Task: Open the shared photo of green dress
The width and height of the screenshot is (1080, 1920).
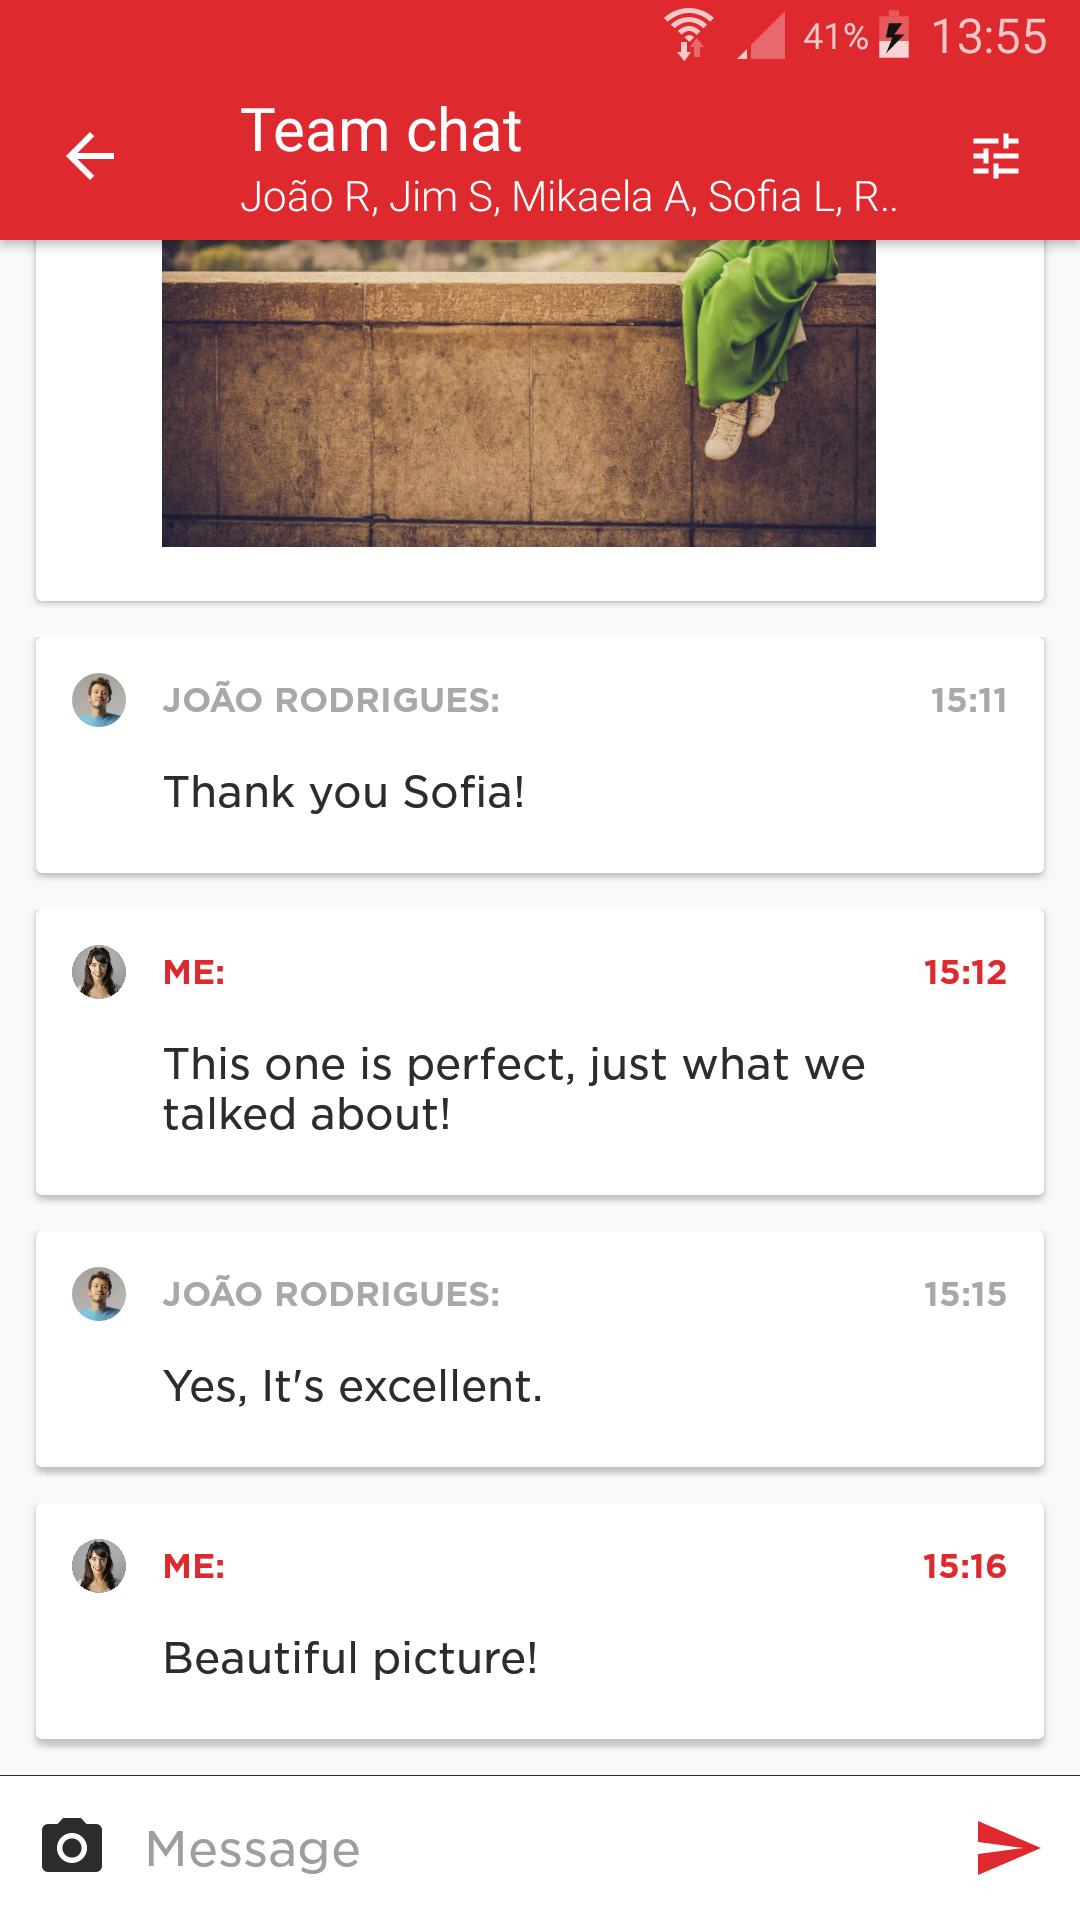Action: point(518,393)
